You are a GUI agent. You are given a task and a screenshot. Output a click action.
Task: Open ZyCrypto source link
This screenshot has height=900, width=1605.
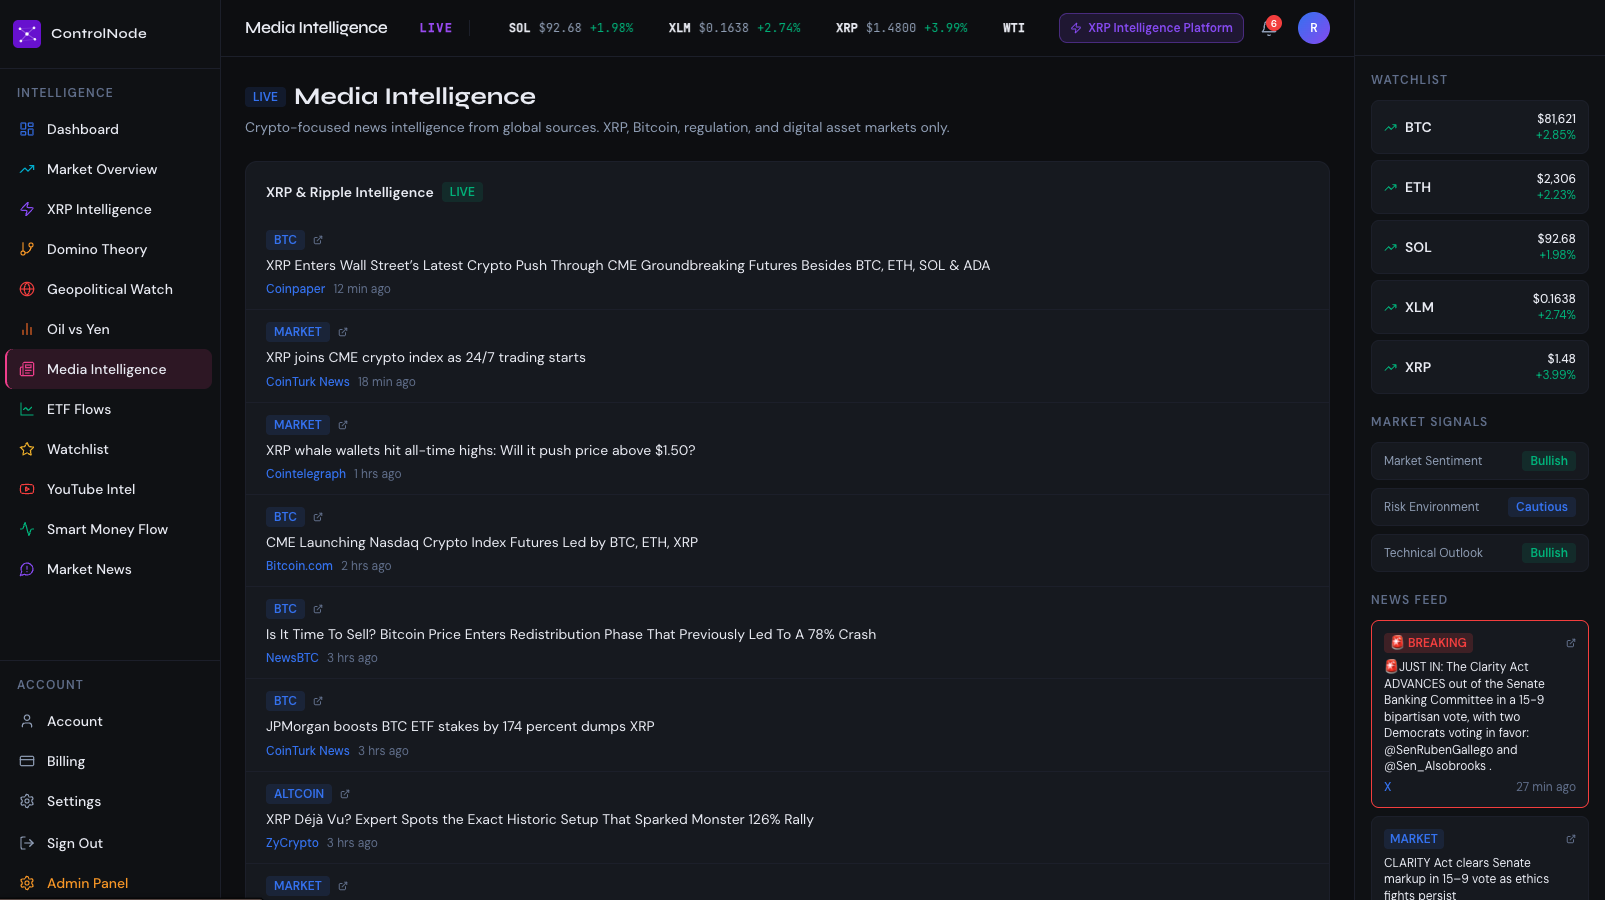tap(292, 843)
